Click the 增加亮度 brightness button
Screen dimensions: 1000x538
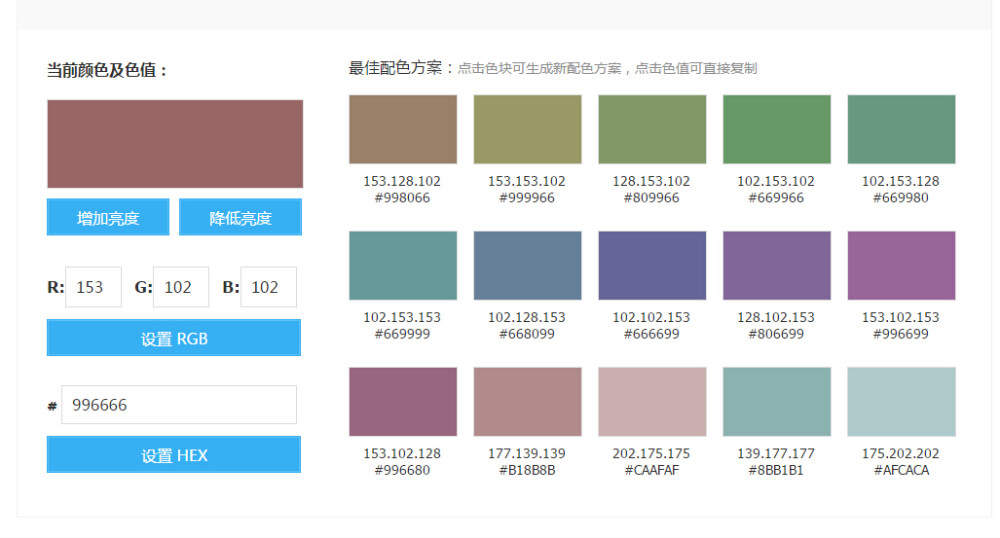point(108,218)
